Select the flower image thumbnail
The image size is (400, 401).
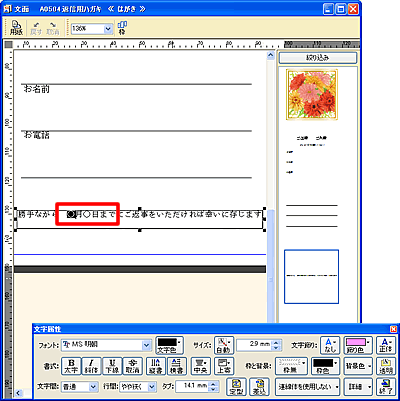(x=312, y=95)
